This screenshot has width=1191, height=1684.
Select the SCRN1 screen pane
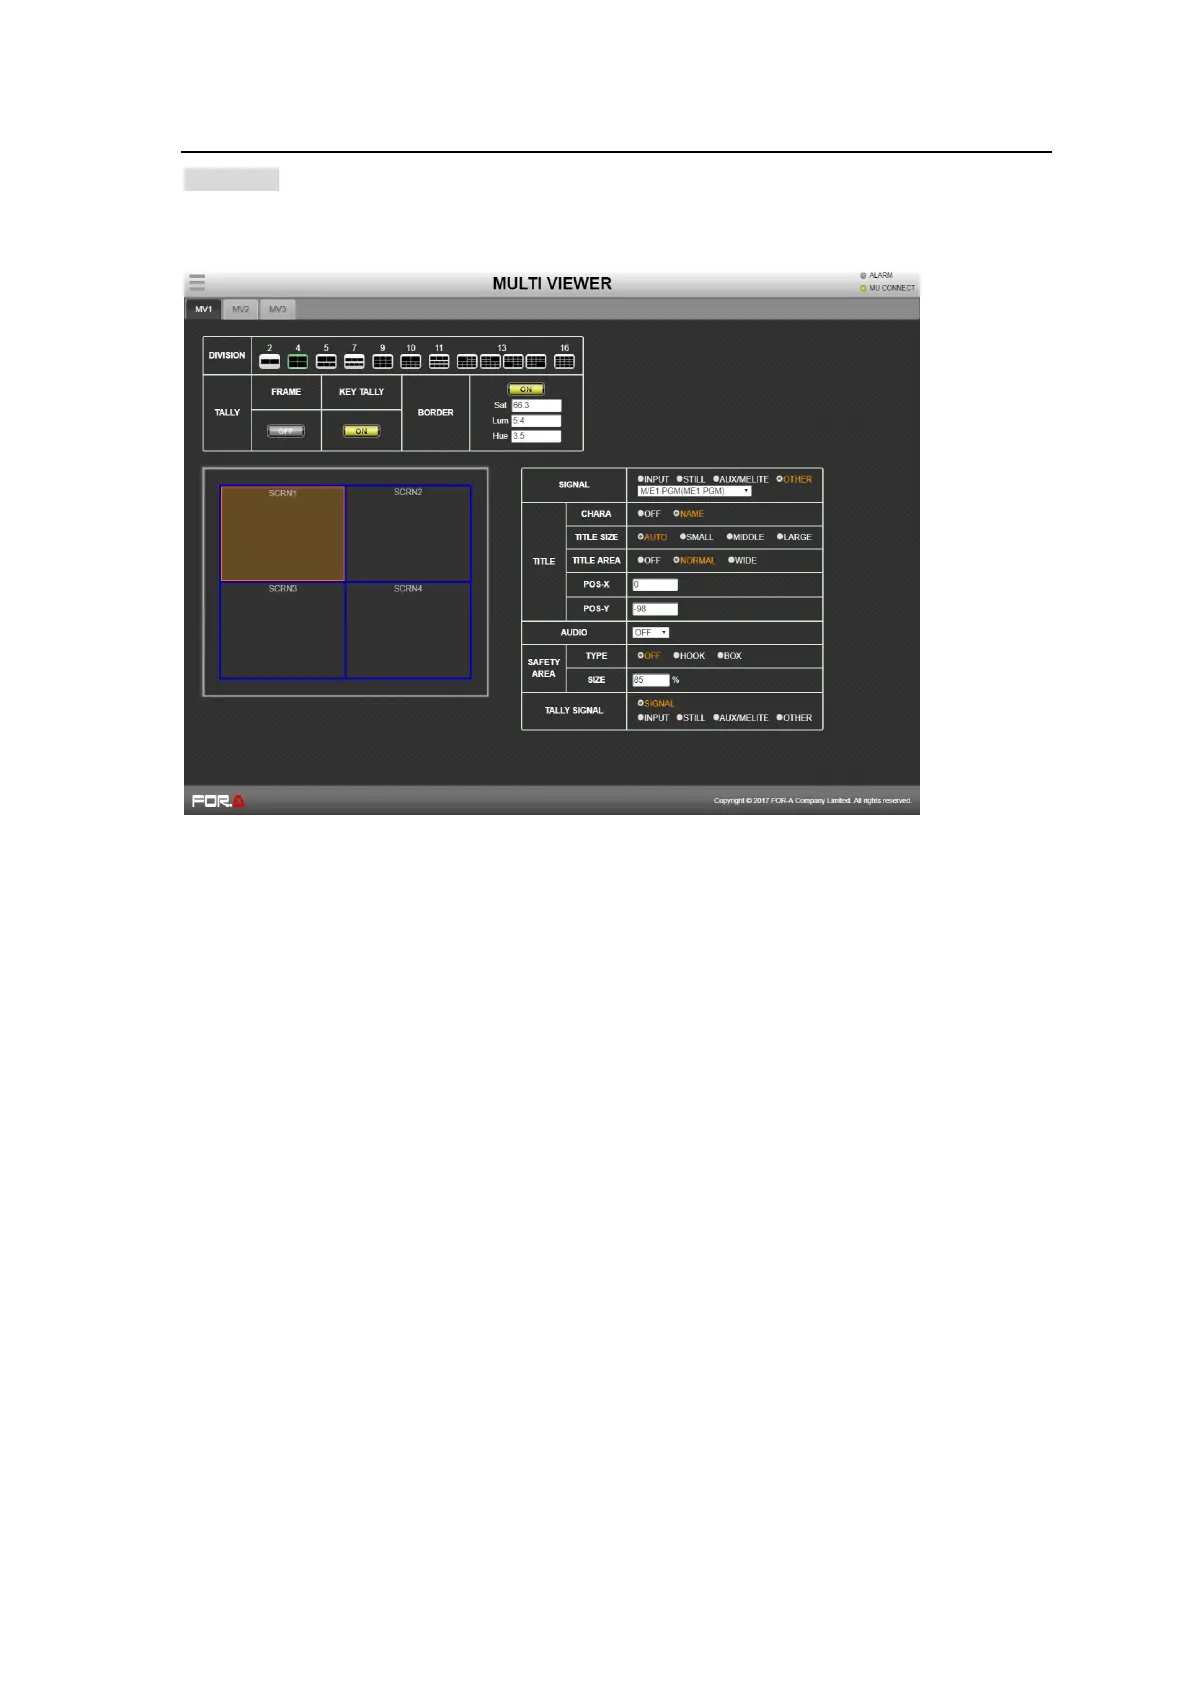(x=283, y=533)
